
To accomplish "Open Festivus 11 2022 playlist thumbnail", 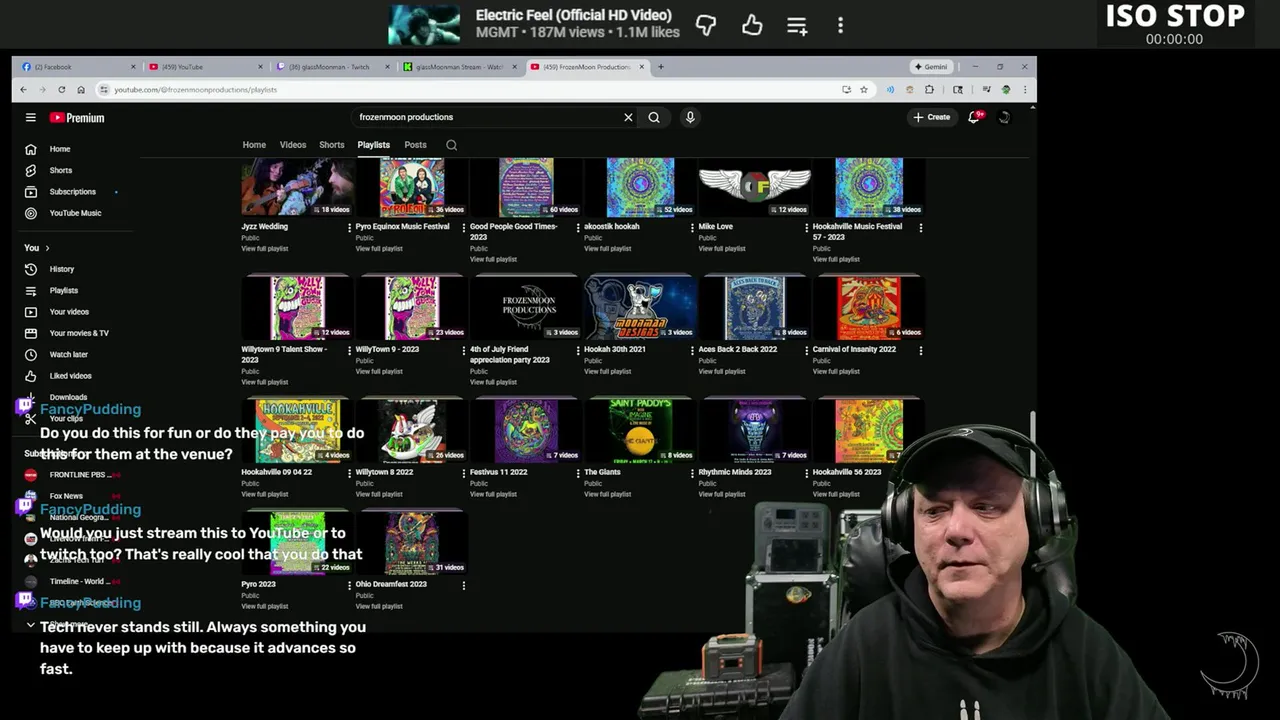I will pos(526,431).
